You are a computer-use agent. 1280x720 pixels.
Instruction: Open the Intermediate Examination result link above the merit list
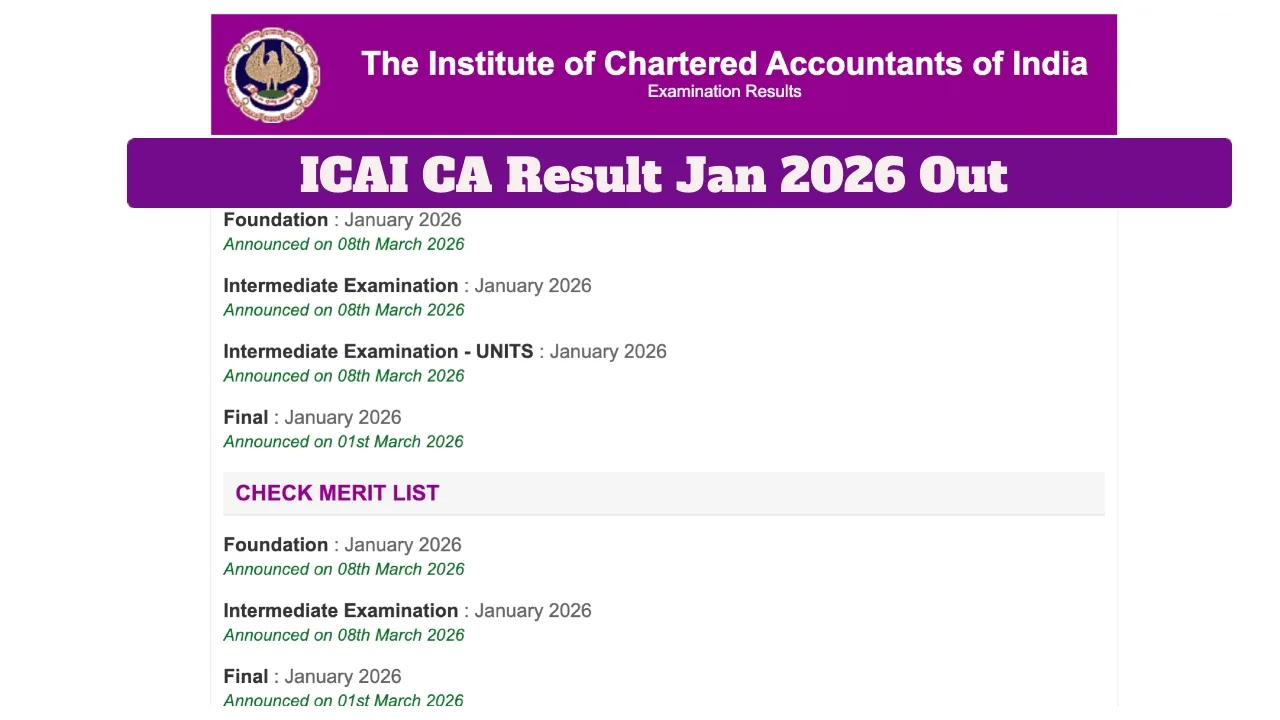[341, 286]
